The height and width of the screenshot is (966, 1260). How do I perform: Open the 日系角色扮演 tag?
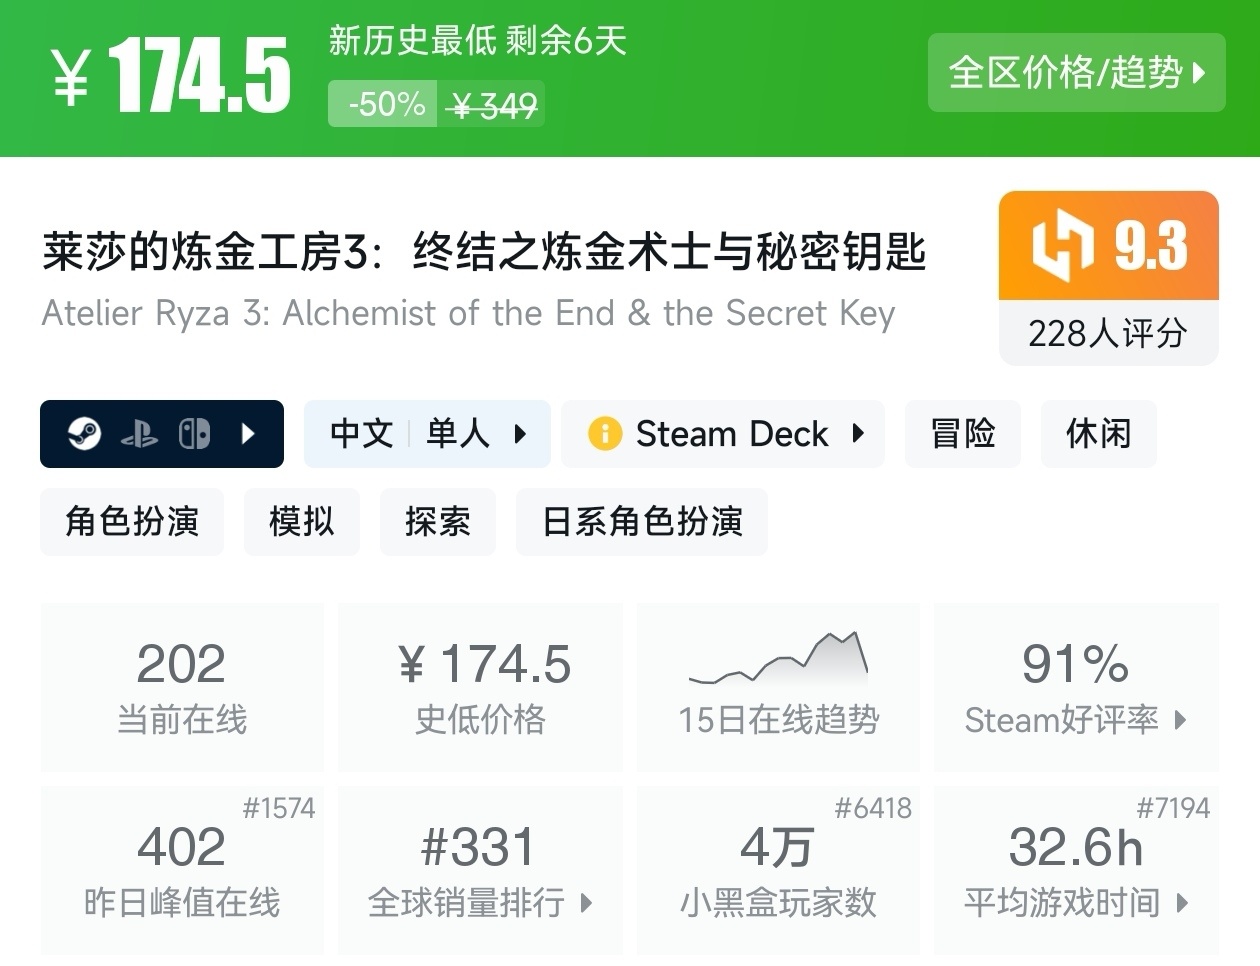tap(642, 522)
